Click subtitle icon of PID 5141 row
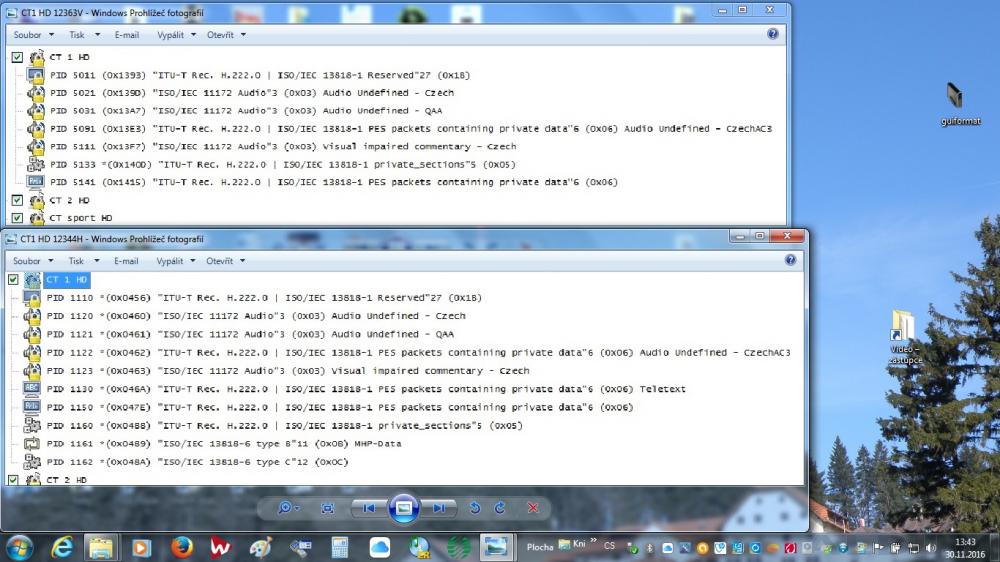The height and width of the screenshot is (562, 1000). click(36, 182)
